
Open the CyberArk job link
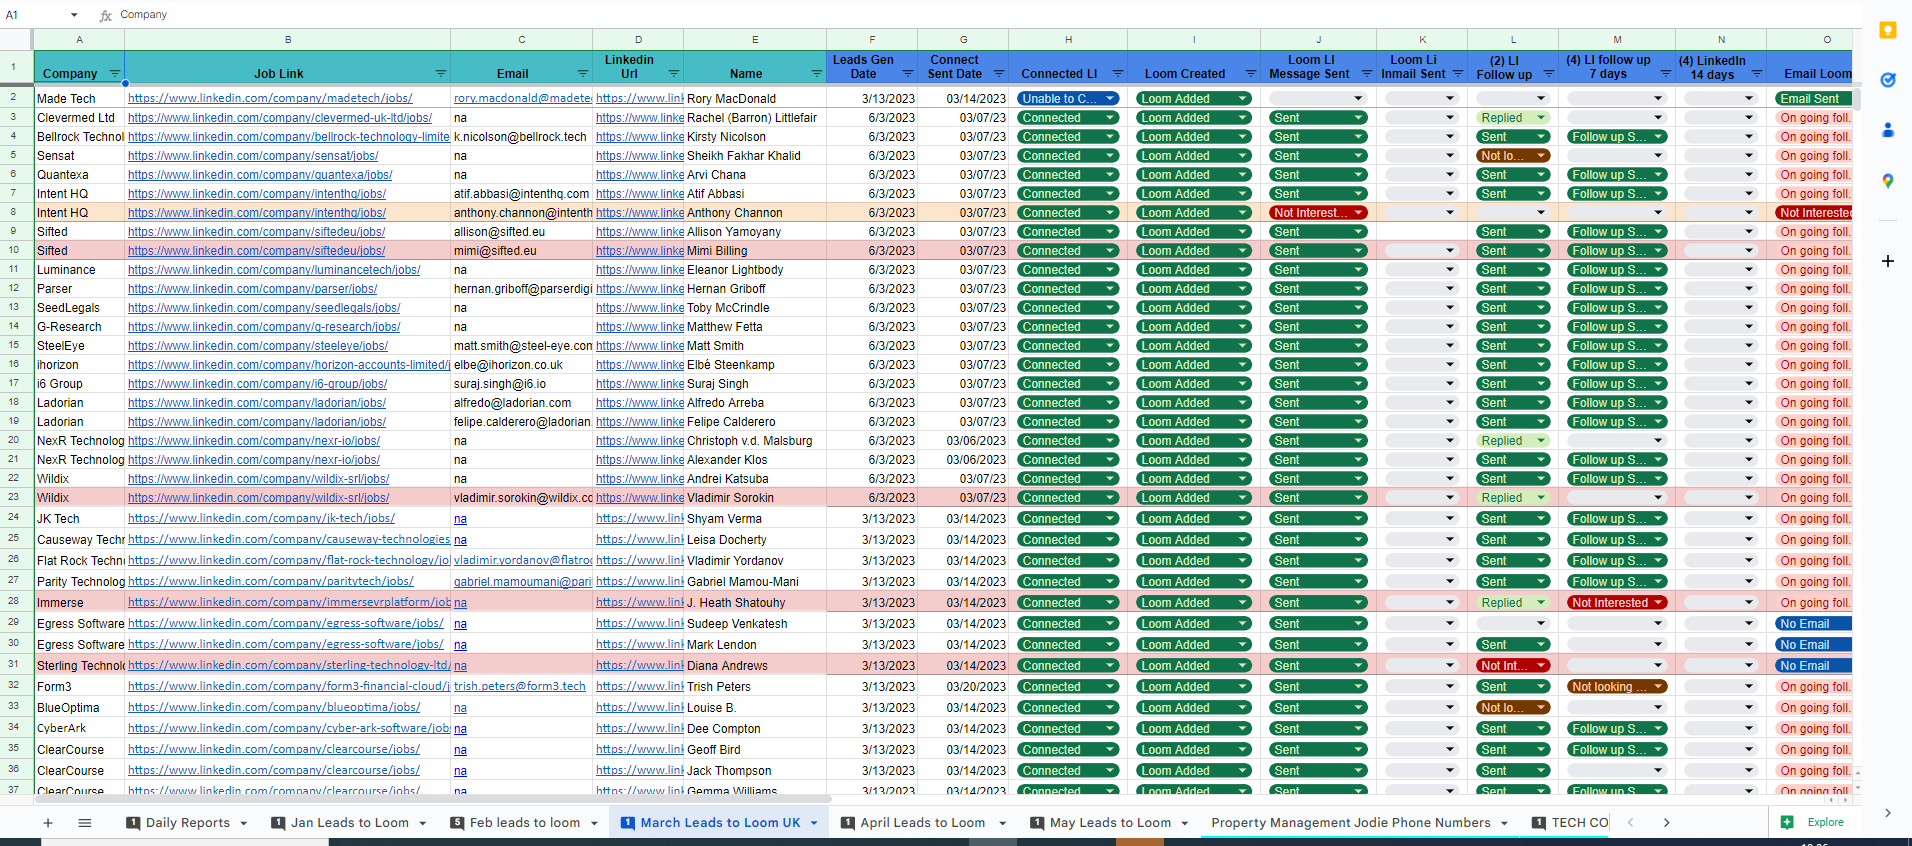[289, 729]
